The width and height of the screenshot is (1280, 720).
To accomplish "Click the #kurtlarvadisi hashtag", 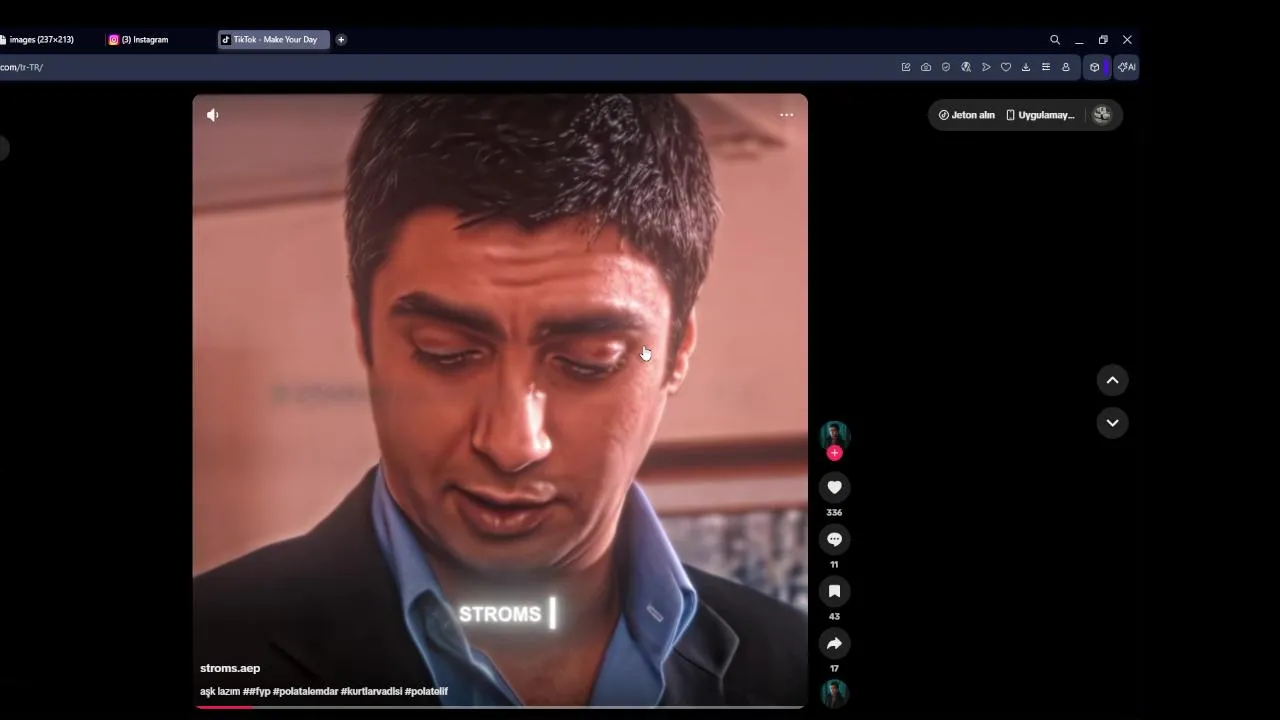I will [x=371, y=691].
